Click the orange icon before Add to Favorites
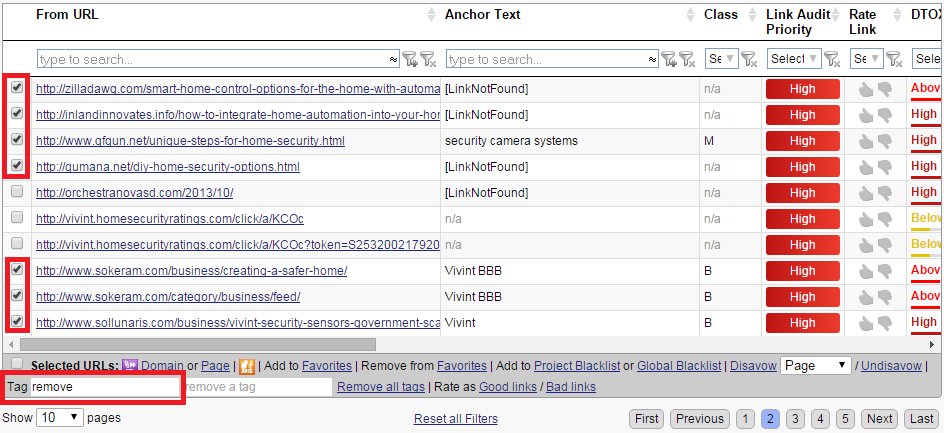 coord(247,366)
